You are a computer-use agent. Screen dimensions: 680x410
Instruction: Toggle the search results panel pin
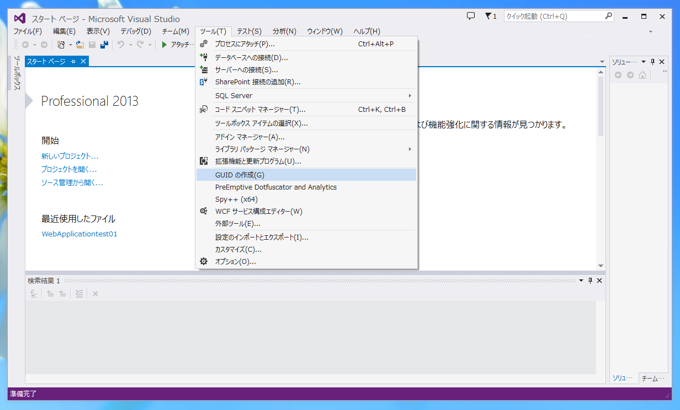pos(590,281)
